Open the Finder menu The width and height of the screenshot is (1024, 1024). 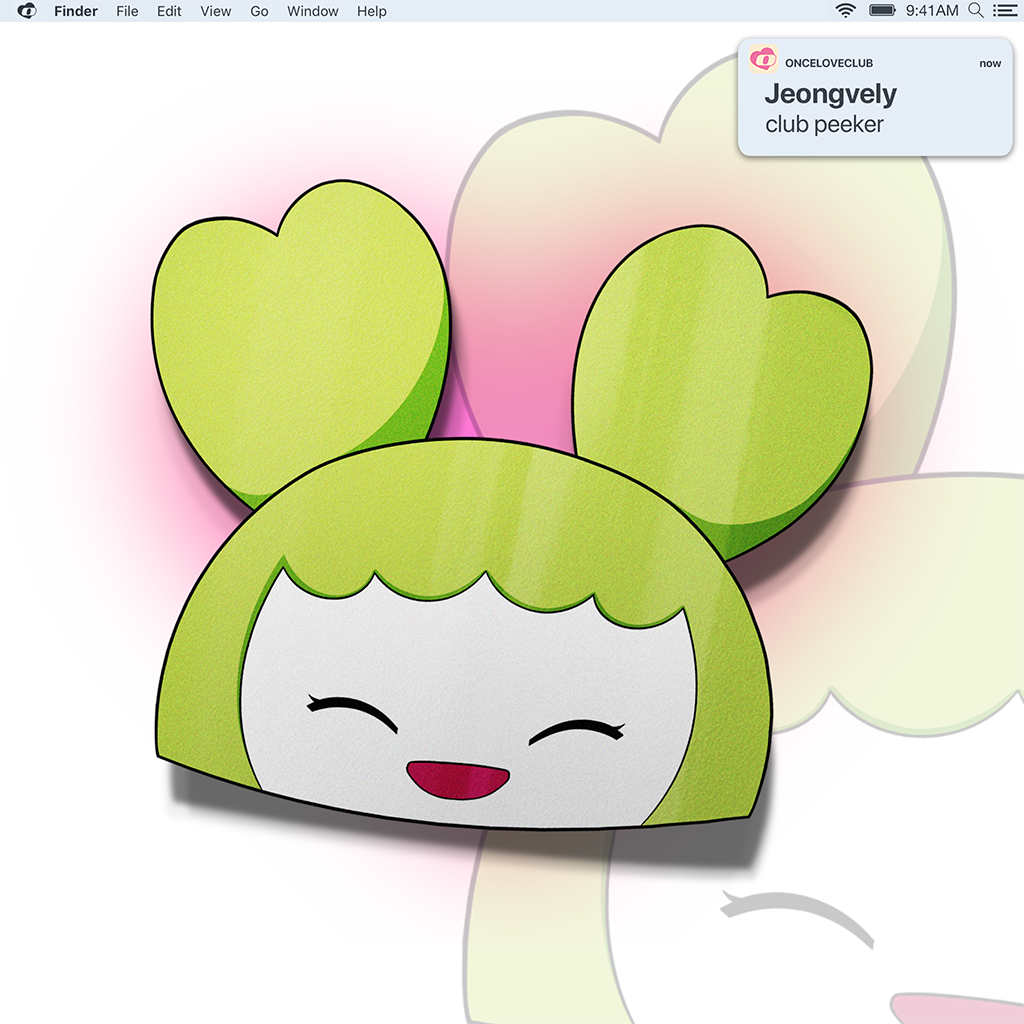(76, 11)
